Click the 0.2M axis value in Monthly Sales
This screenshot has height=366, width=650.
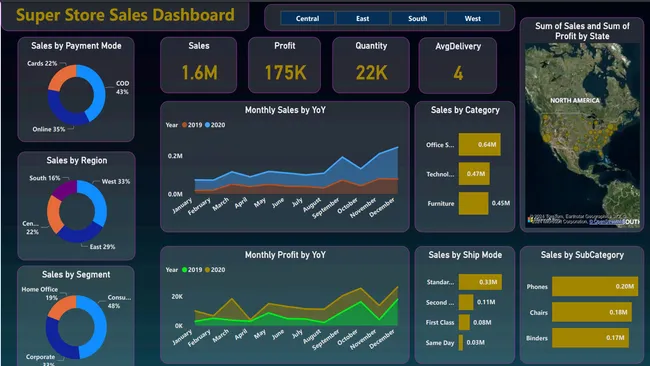pos(175,156)
